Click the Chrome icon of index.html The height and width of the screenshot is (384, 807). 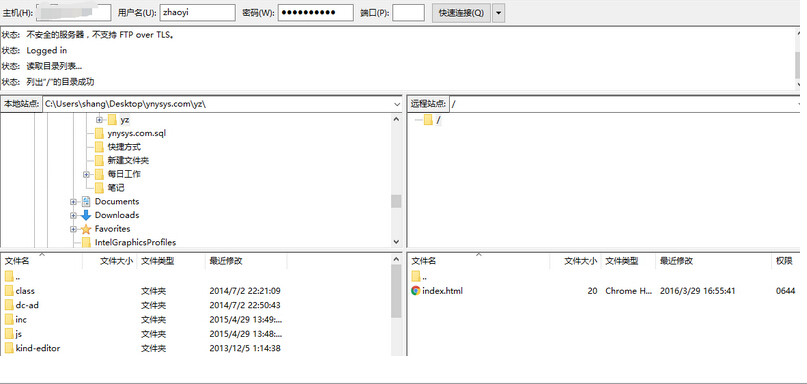[416, 291]
